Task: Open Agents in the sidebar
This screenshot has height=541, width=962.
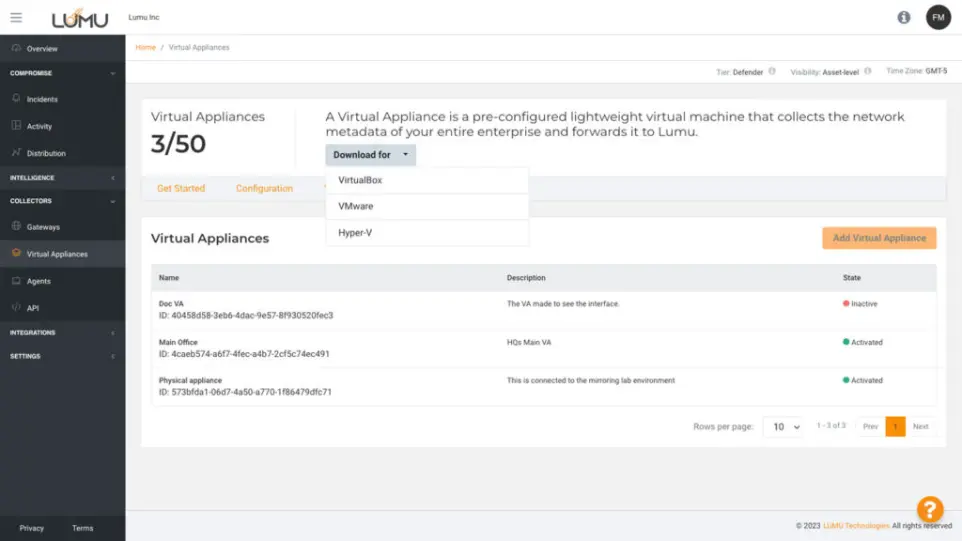Action: (38, 281)
